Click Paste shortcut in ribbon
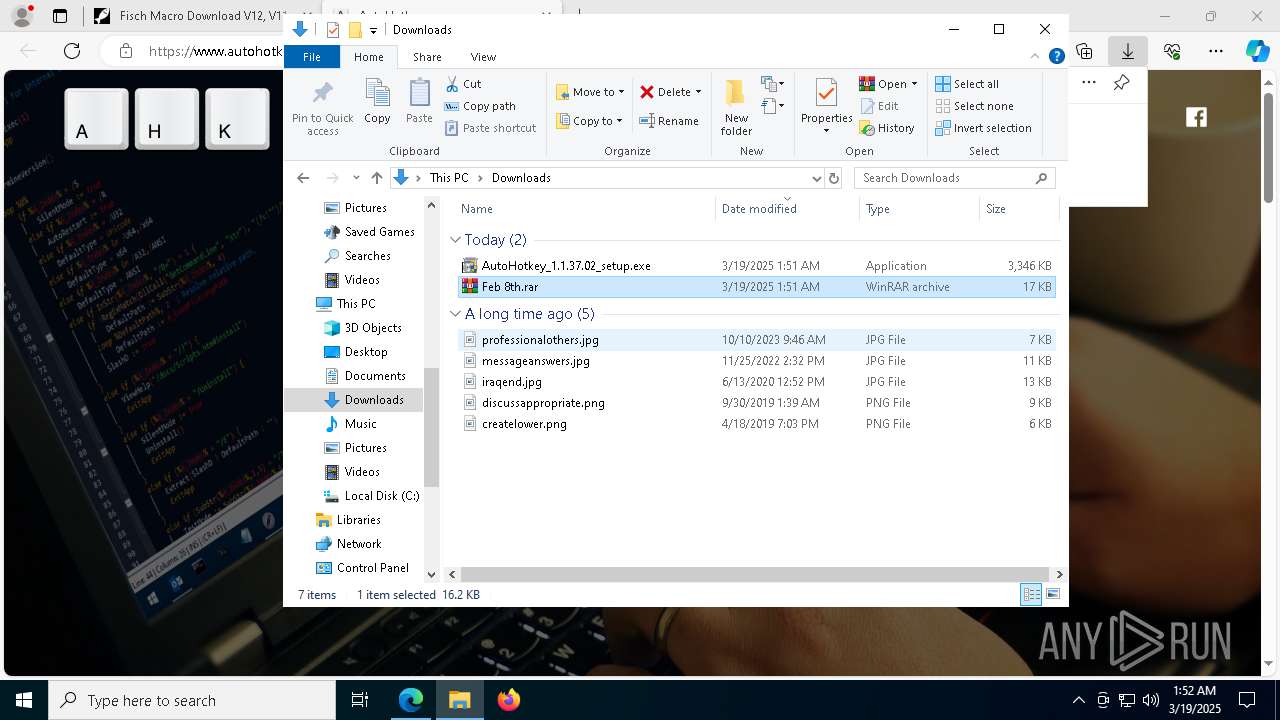 [x=490, y=128]
